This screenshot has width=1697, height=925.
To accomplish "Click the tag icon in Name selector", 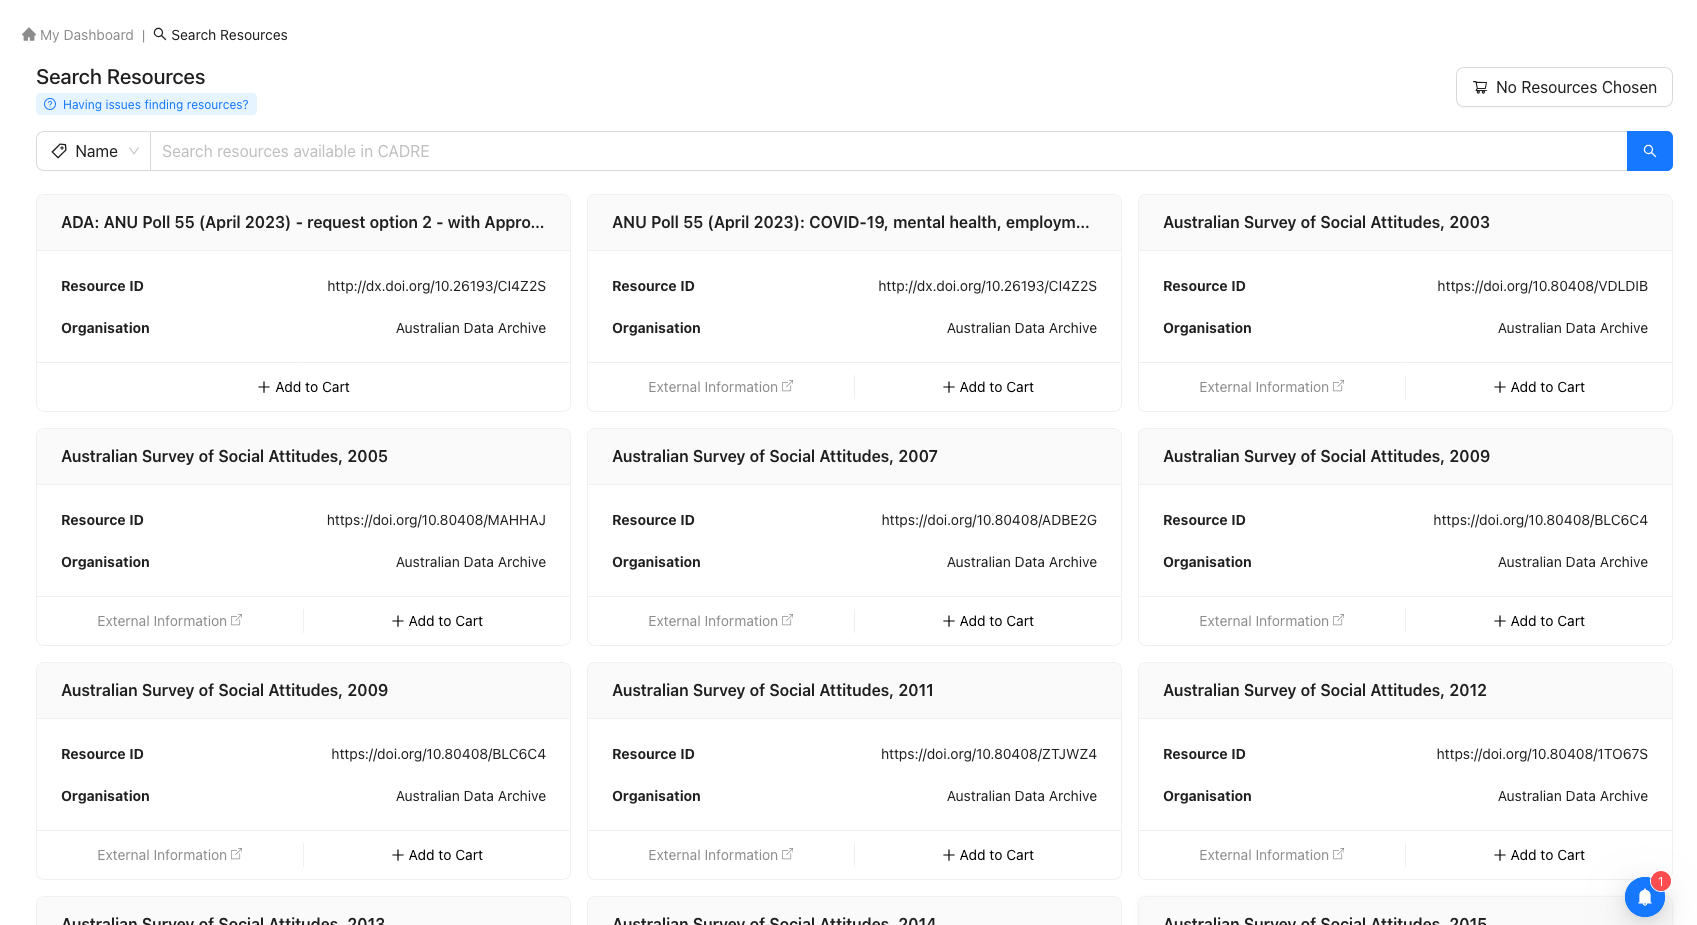I will (x=59, y=151).
